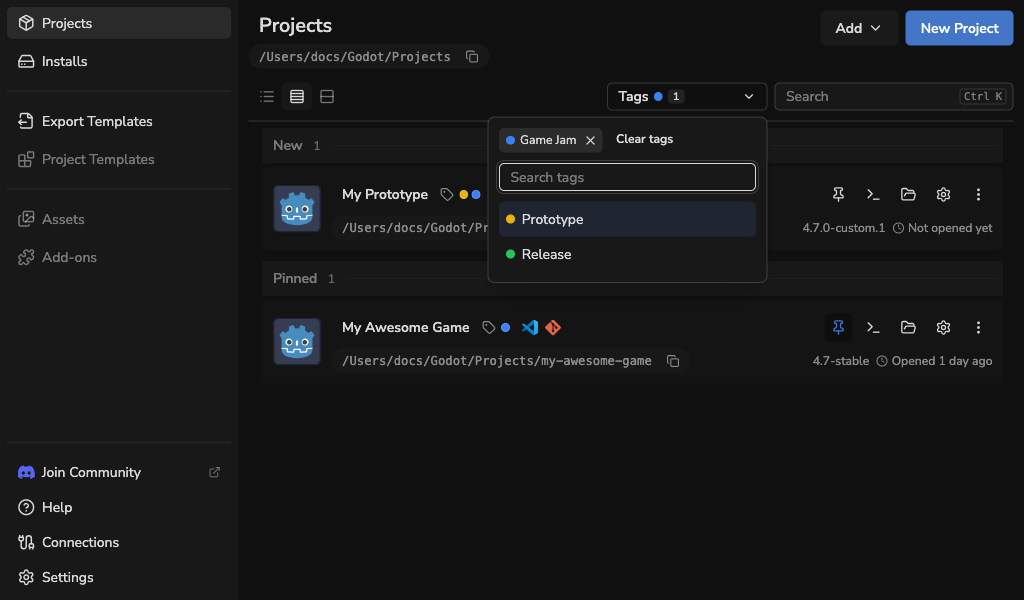Click the Settings gear icon in sidebar
1024x600 pixels.
point(26,577)
